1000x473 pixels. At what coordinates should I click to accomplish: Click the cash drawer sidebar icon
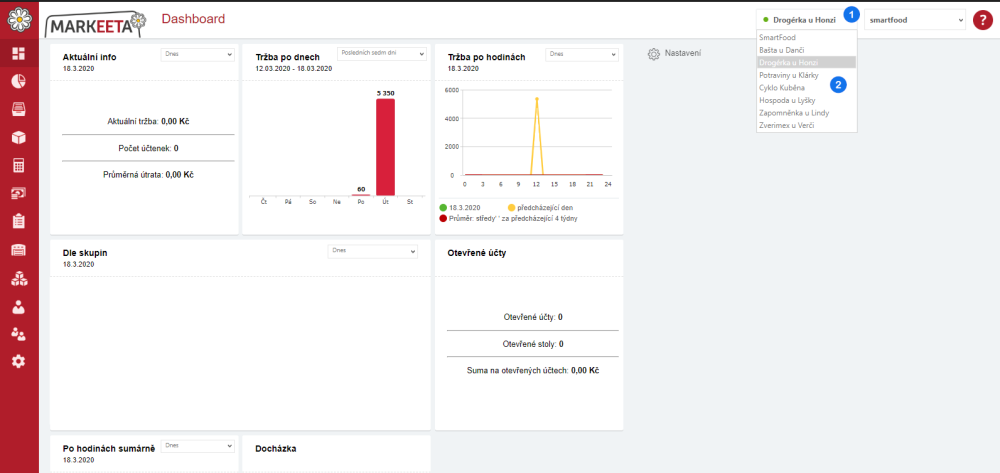pyautogui.click(x=19, y=110)
